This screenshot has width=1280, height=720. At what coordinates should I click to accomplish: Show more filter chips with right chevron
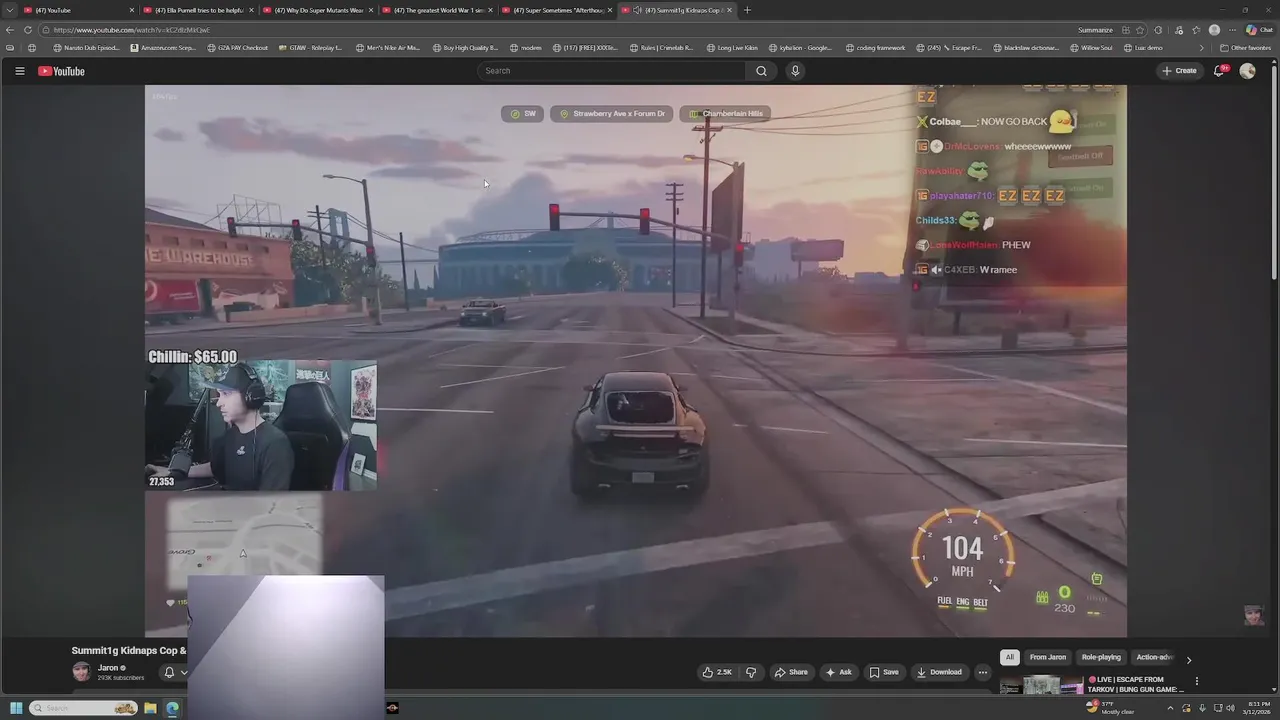[1188, 659]
